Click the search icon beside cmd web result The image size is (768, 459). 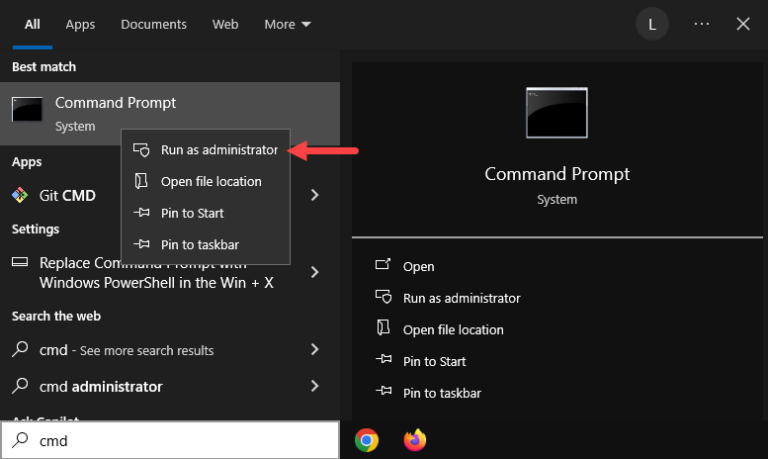click(20, 350)
